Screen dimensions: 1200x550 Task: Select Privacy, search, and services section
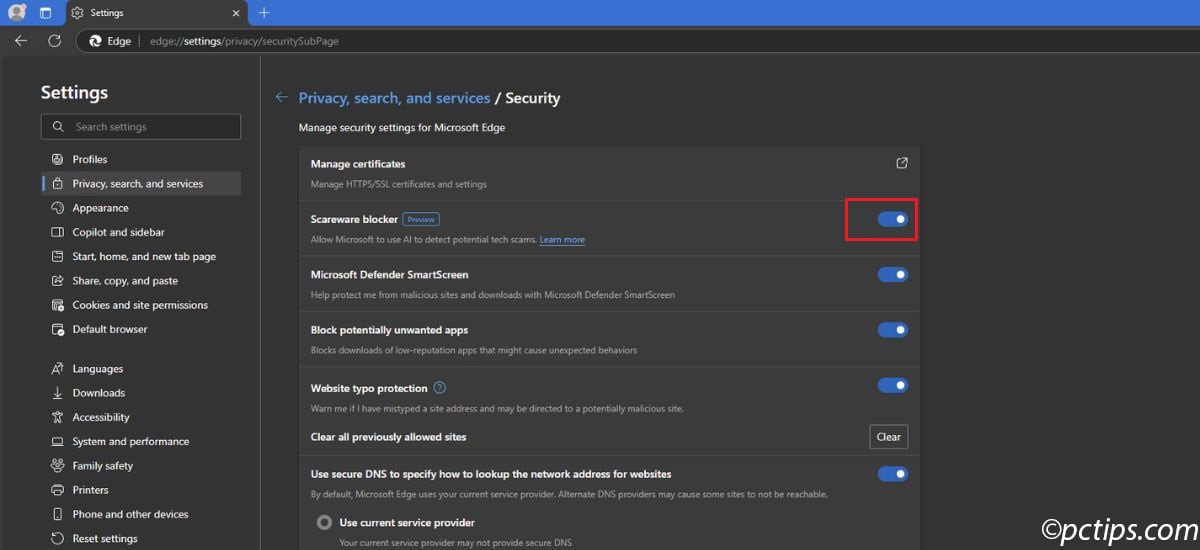click(141, 184)
